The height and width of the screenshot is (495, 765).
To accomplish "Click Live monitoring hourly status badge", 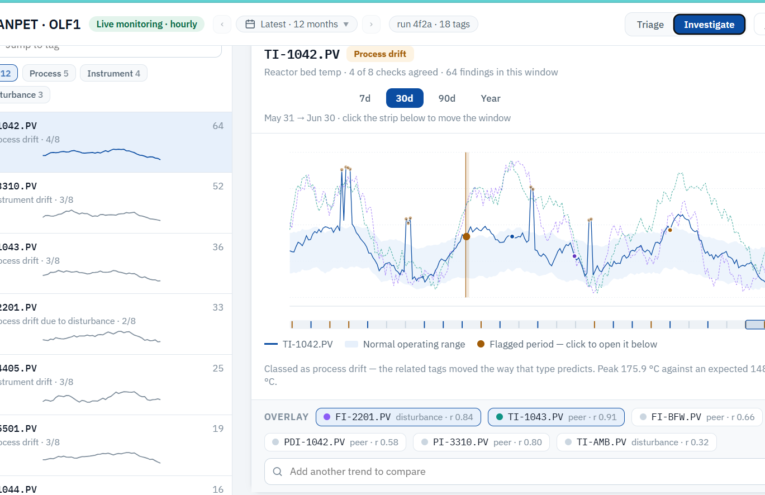I will point(146,24).
